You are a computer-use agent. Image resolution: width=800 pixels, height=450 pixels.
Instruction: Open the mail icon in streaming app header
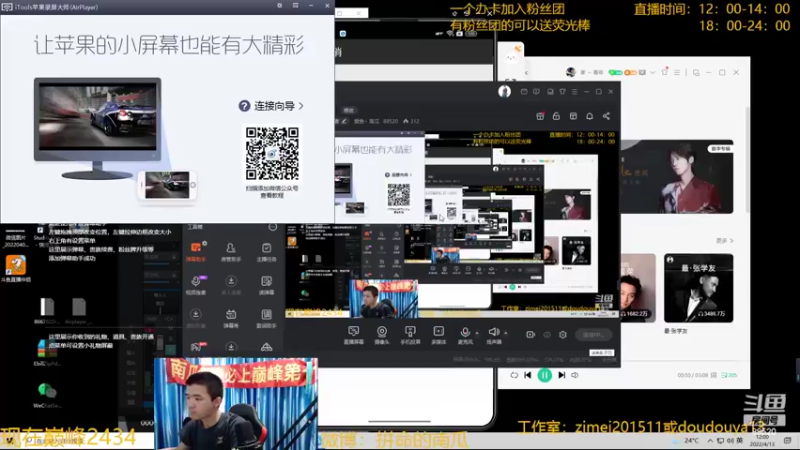(x=524, y=92)
